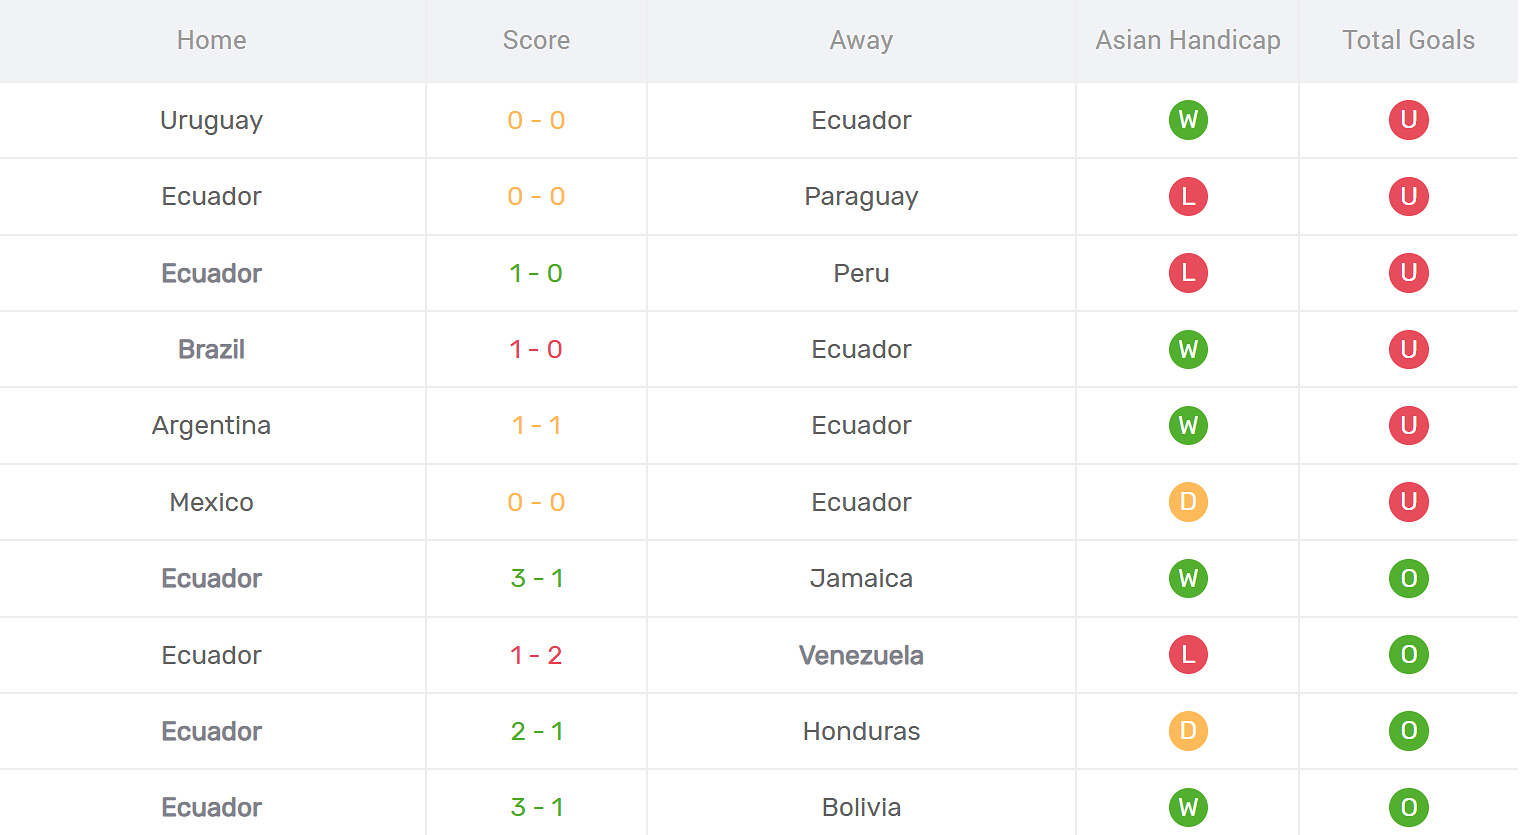The width and height of the screenshot is (1521, 835).
Task: Open the Venezuela away team link
Action: [x=861, y=655]
